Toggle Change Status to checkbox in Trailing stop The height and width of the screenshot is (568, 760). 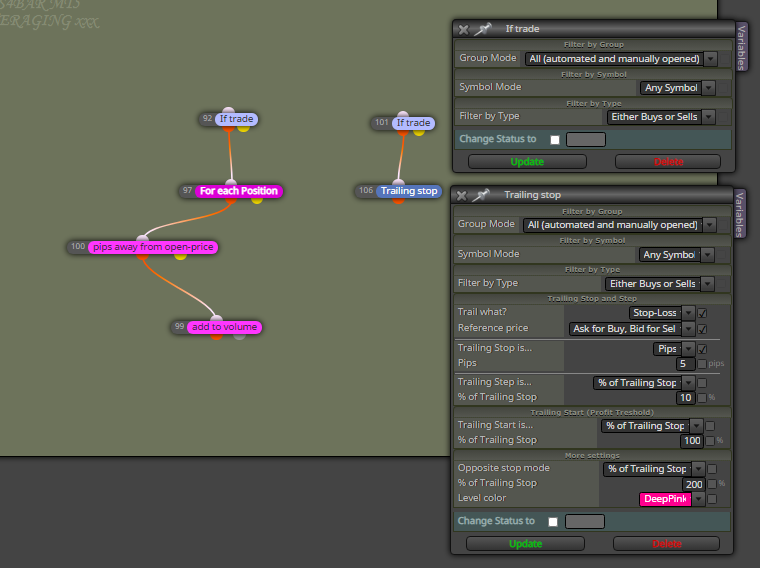pos(553,522)
